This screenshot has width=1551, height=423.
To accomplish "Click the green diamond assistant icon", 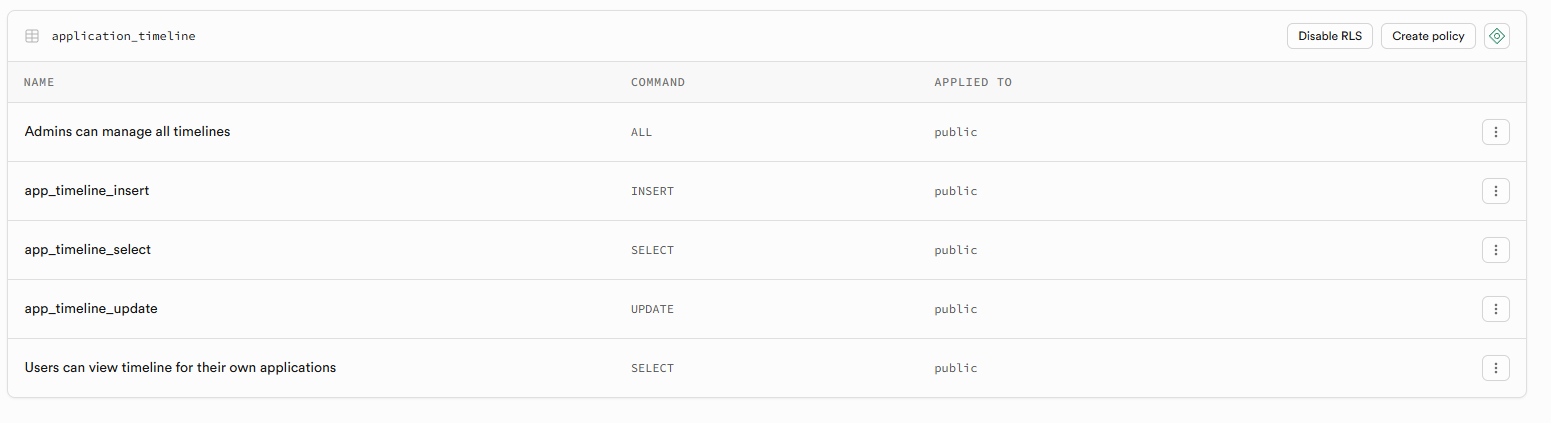I will (x=1496, y=36).
